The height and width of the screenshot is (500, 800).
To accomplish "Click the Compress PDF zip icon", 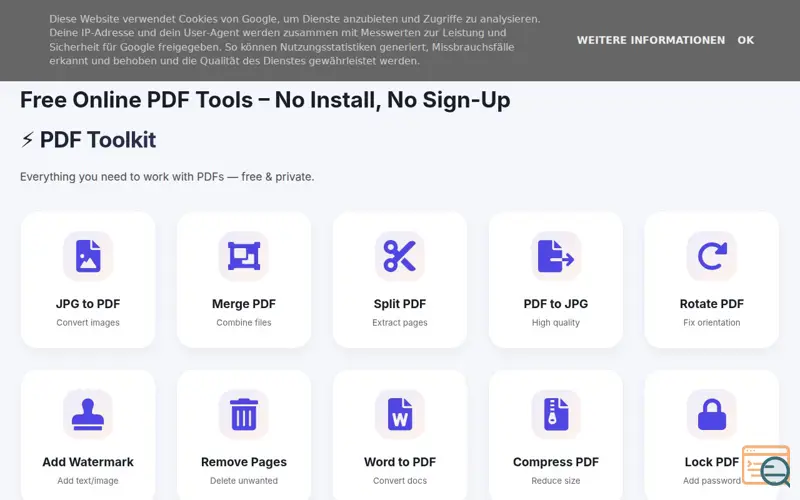I will click(x=556, y=414).
